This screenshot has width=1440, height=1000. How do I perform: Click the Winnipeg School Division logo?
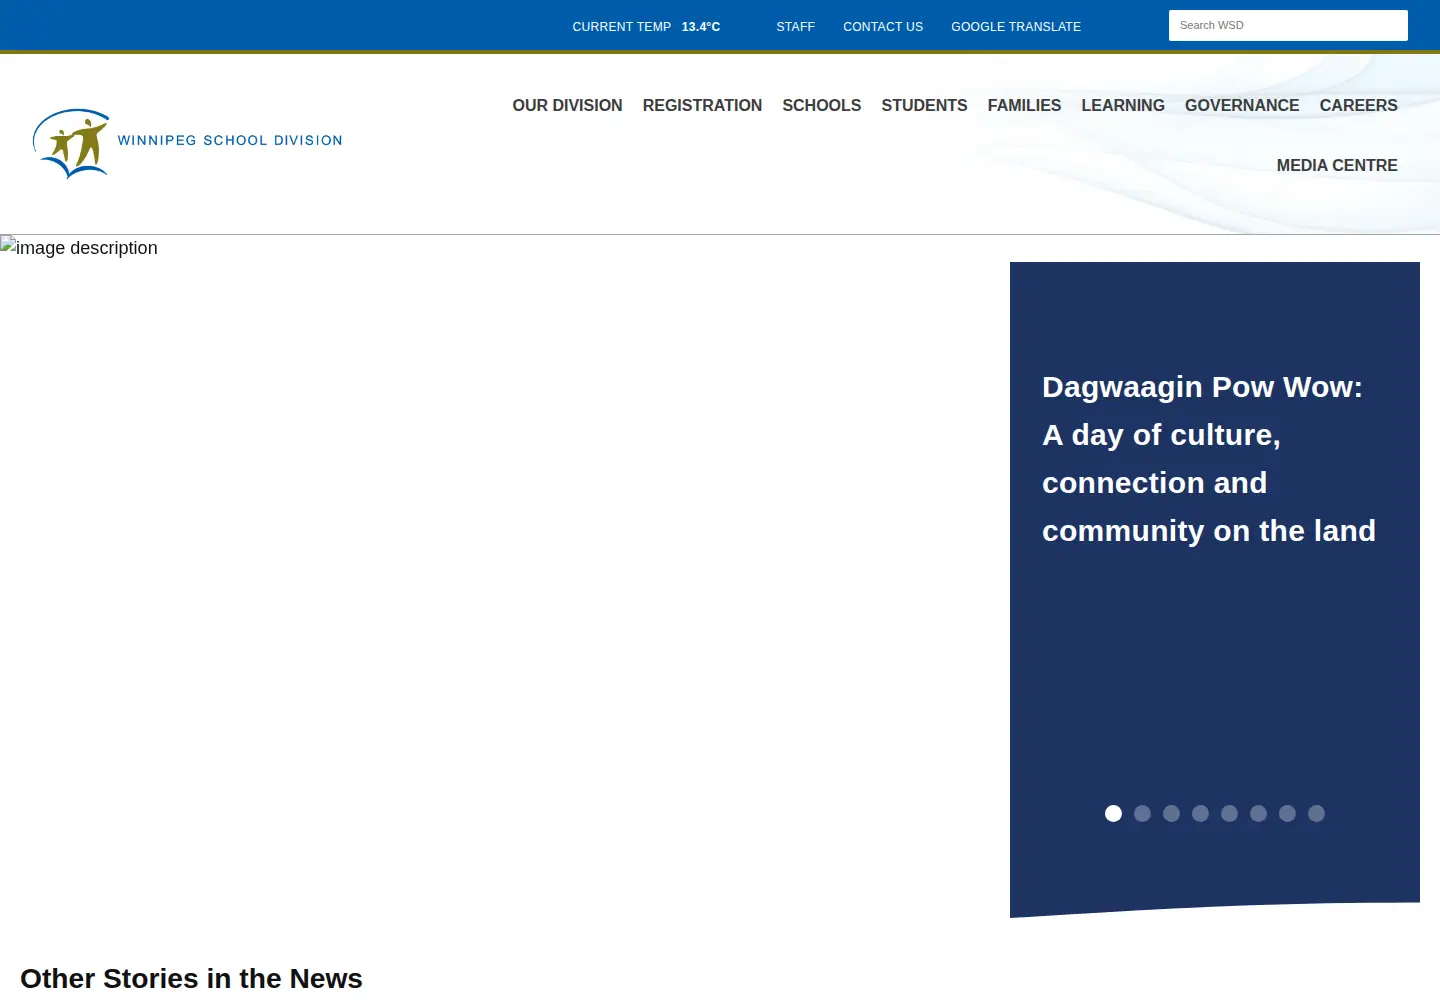pyautogui.click(x=188, y=143)
